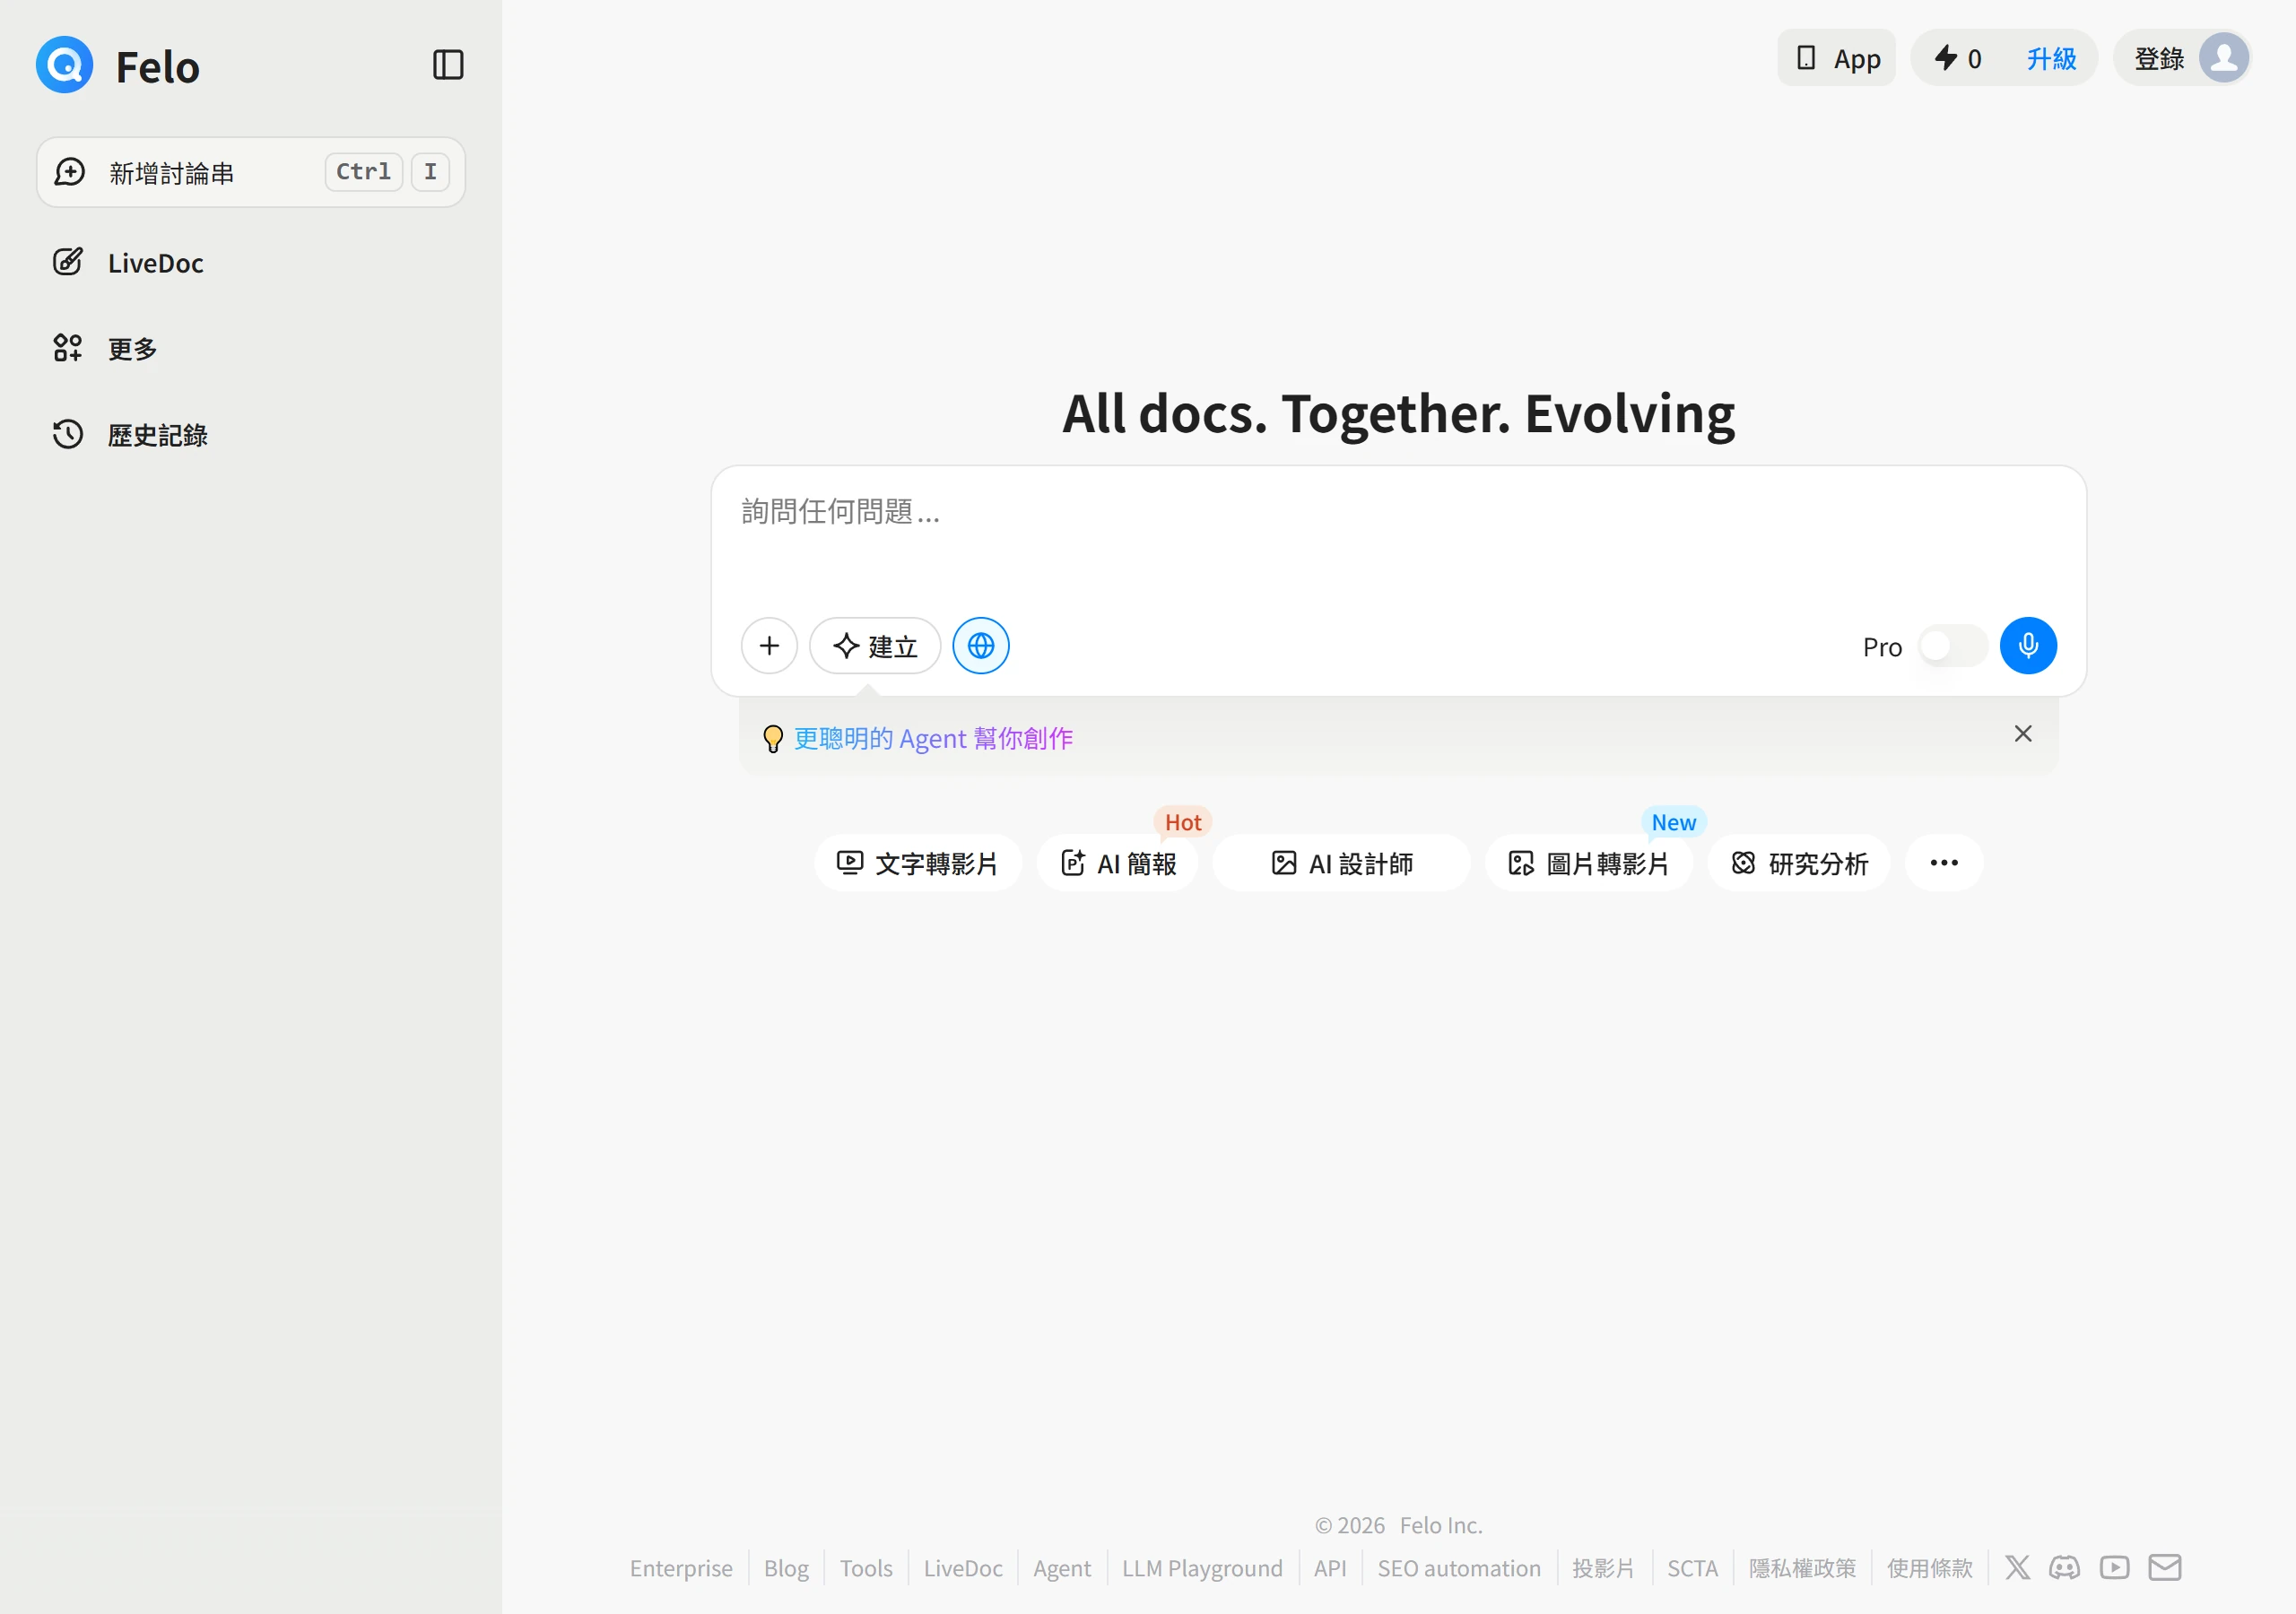Viewport: 2296px width, 1614px height.
Task: Open the Agent footer link
Action: click(1062, 1568)
